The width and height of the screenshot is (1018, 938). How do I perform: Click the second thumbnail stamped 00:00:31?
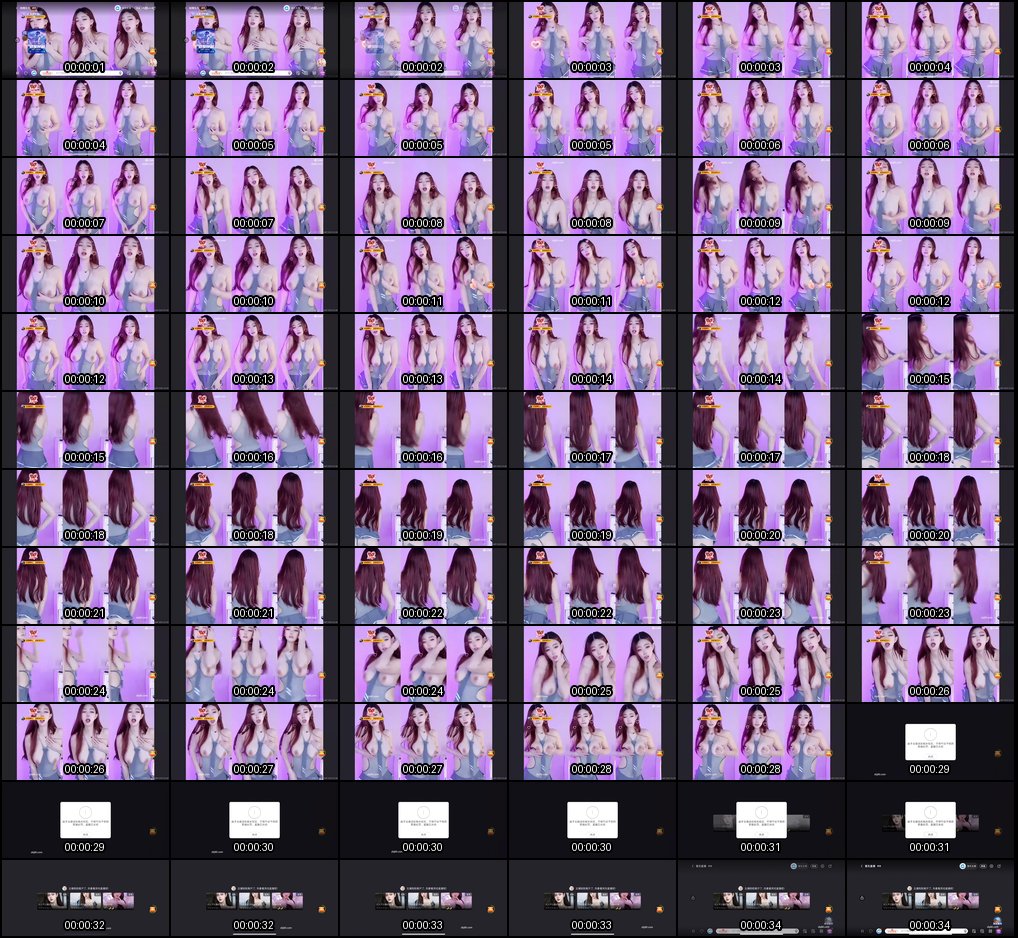click(x=930, y=820)
